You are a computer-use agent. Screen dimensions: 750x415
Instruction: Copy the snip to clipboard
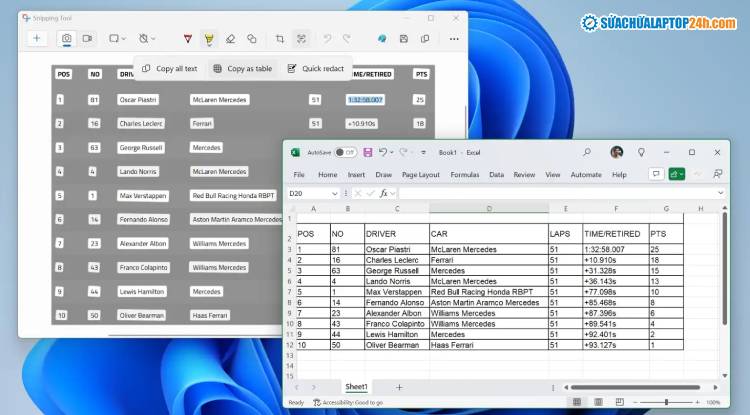[425, 39]
